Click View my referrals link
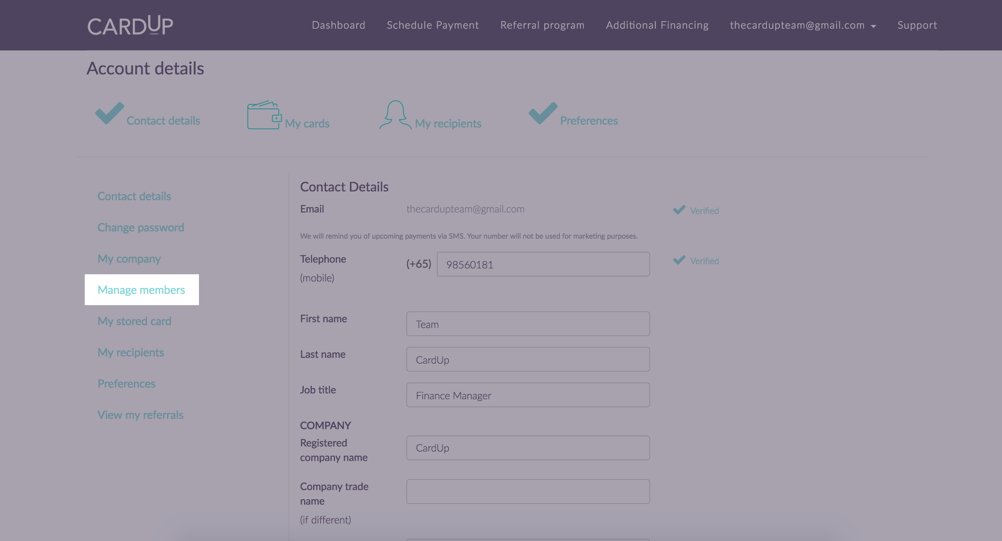 tap(140, 415)
